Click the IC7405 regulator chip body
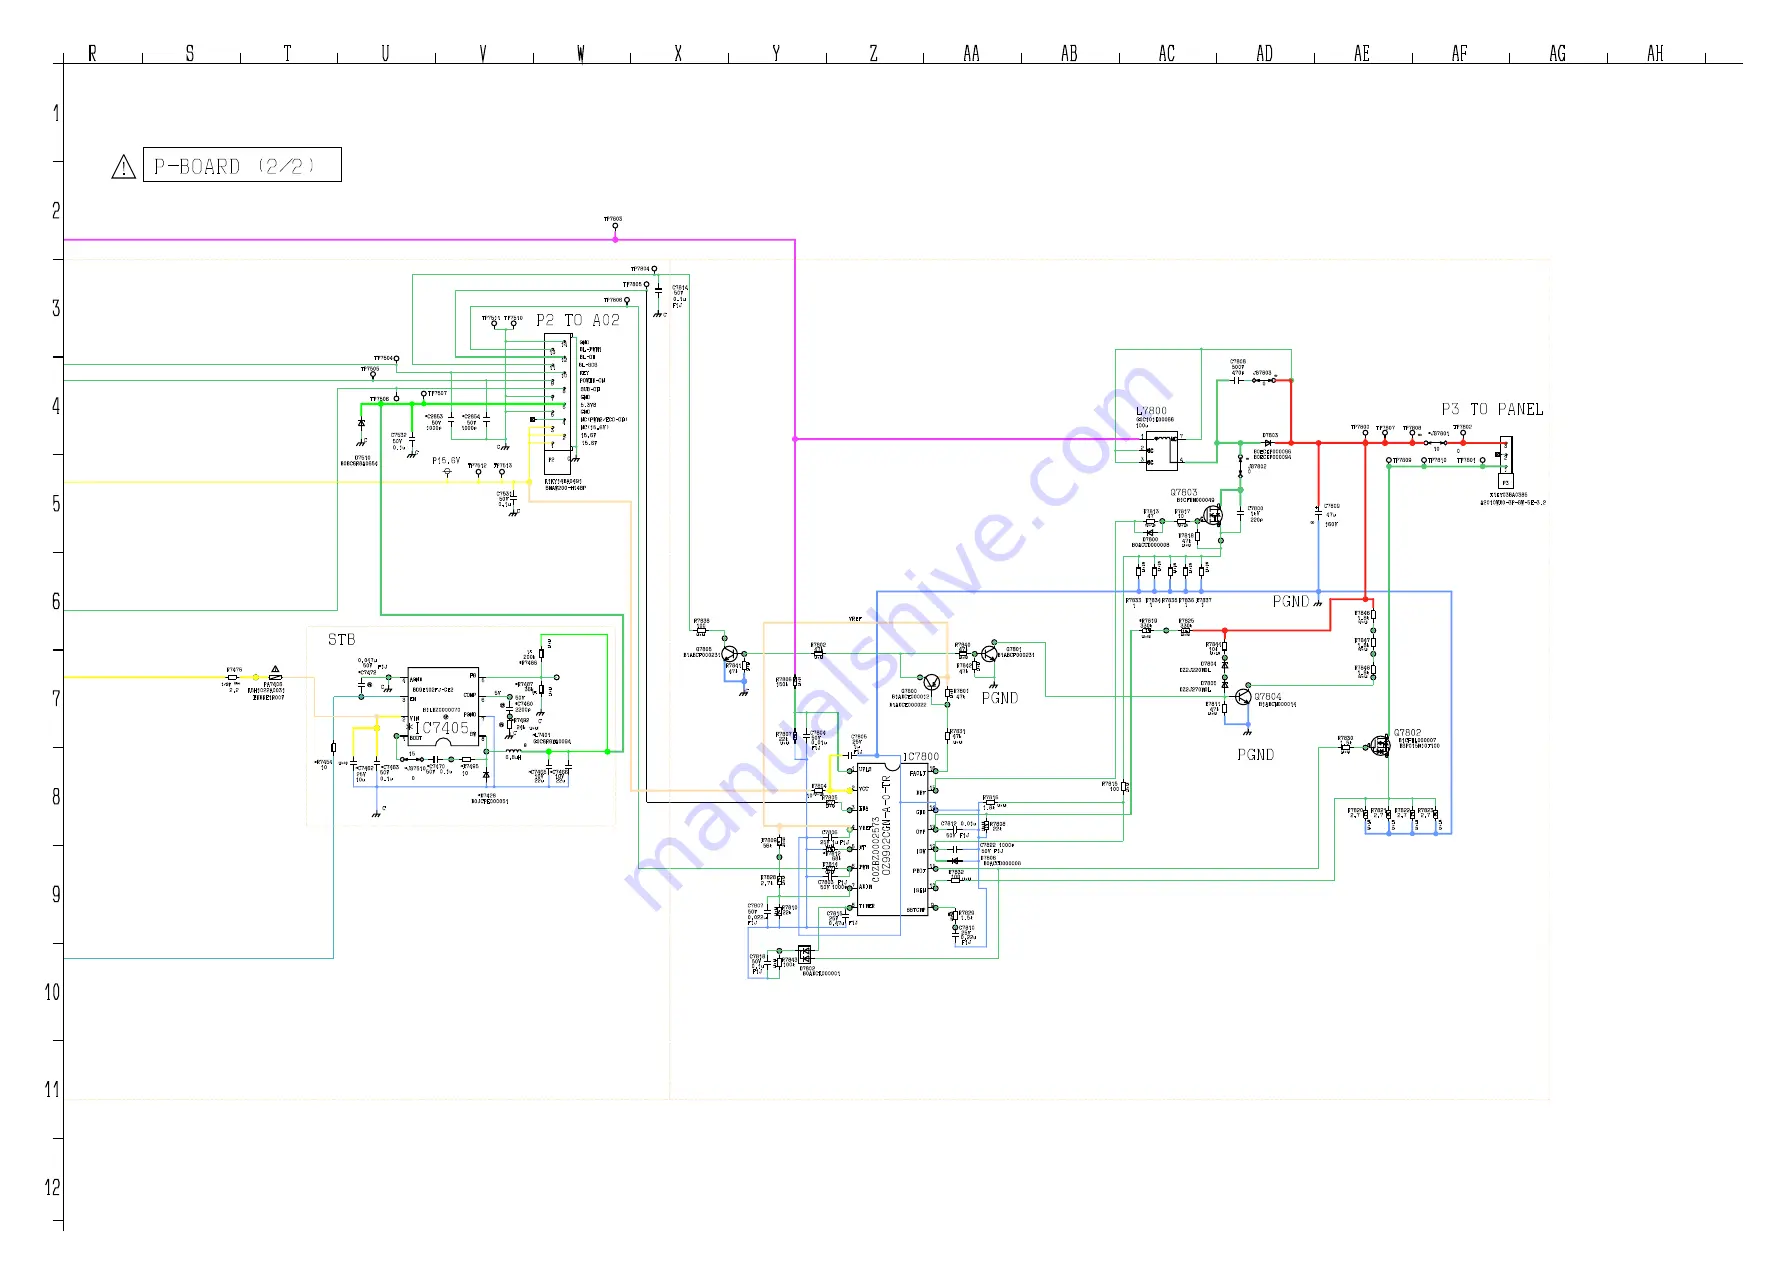 [x=443, y=706]
